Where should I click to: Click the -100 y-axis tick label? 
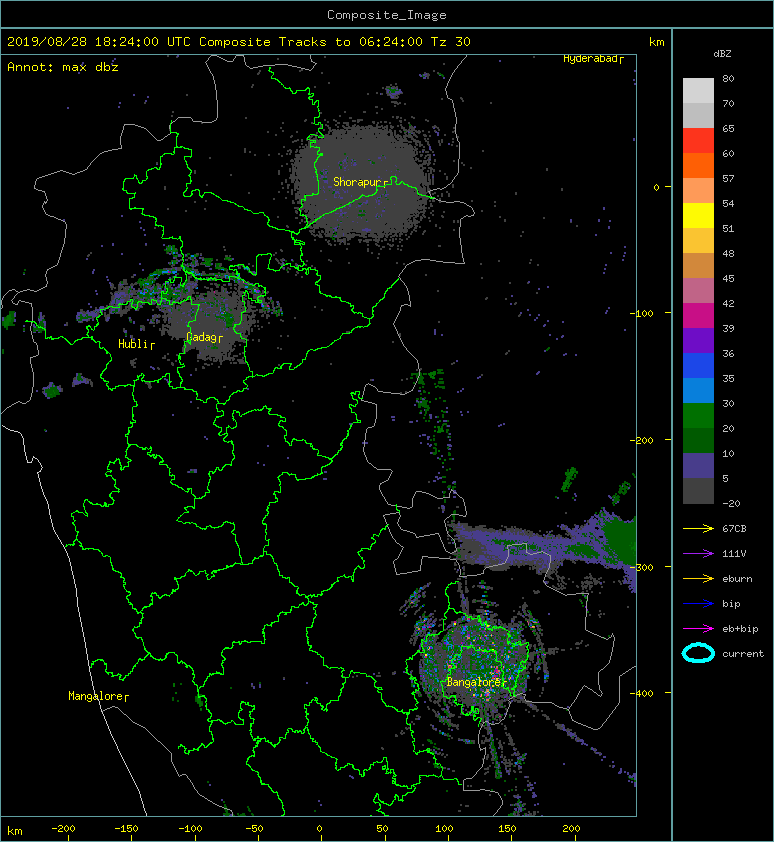[x=642, y=314]
